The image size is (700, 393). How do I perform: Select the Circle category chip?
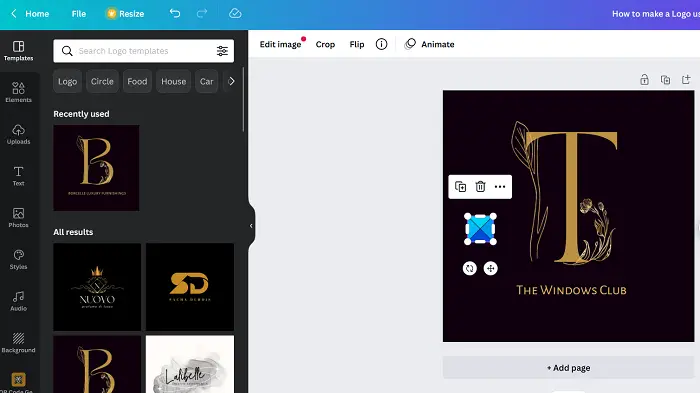(102, 81)
